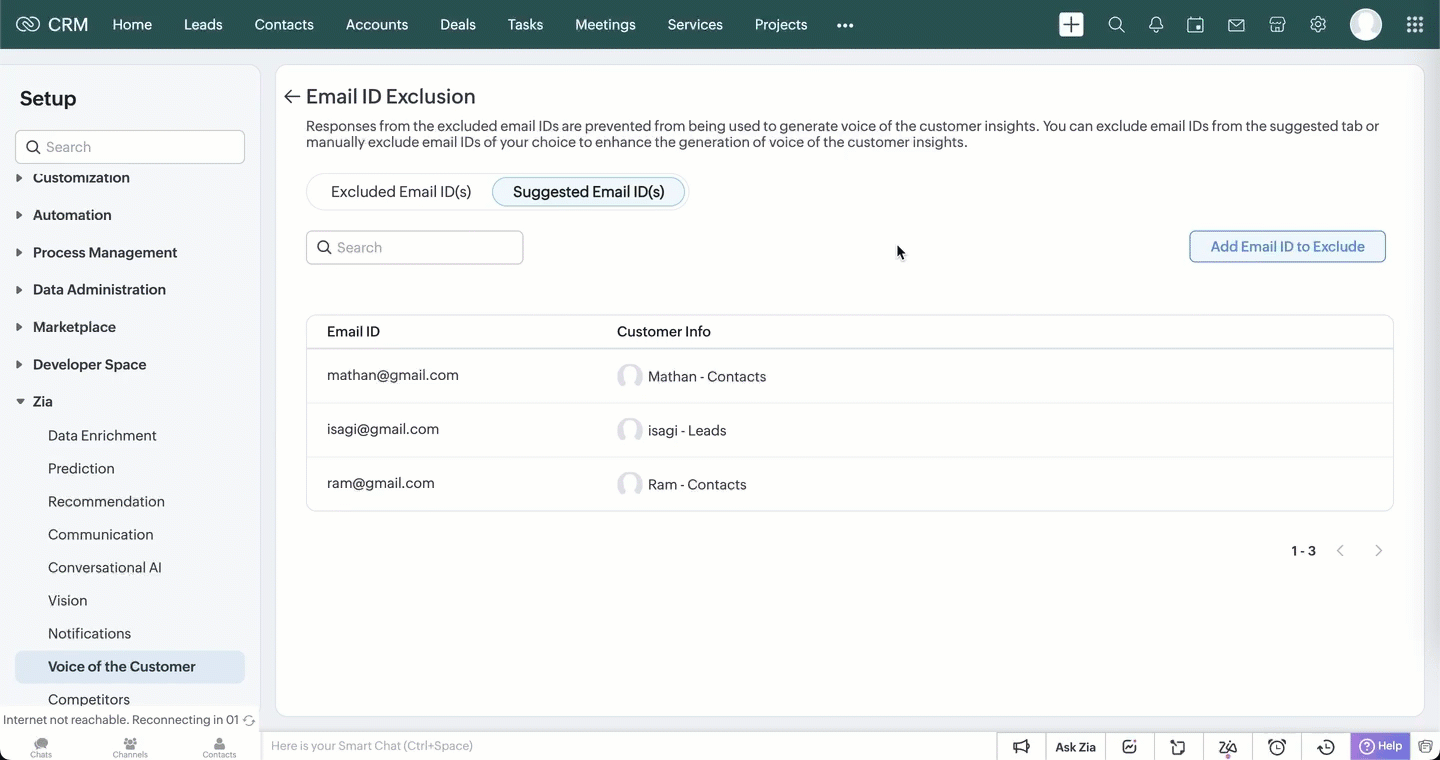Expand the Automation section
Screen dimensions: 1440x760
coord(72,215)
